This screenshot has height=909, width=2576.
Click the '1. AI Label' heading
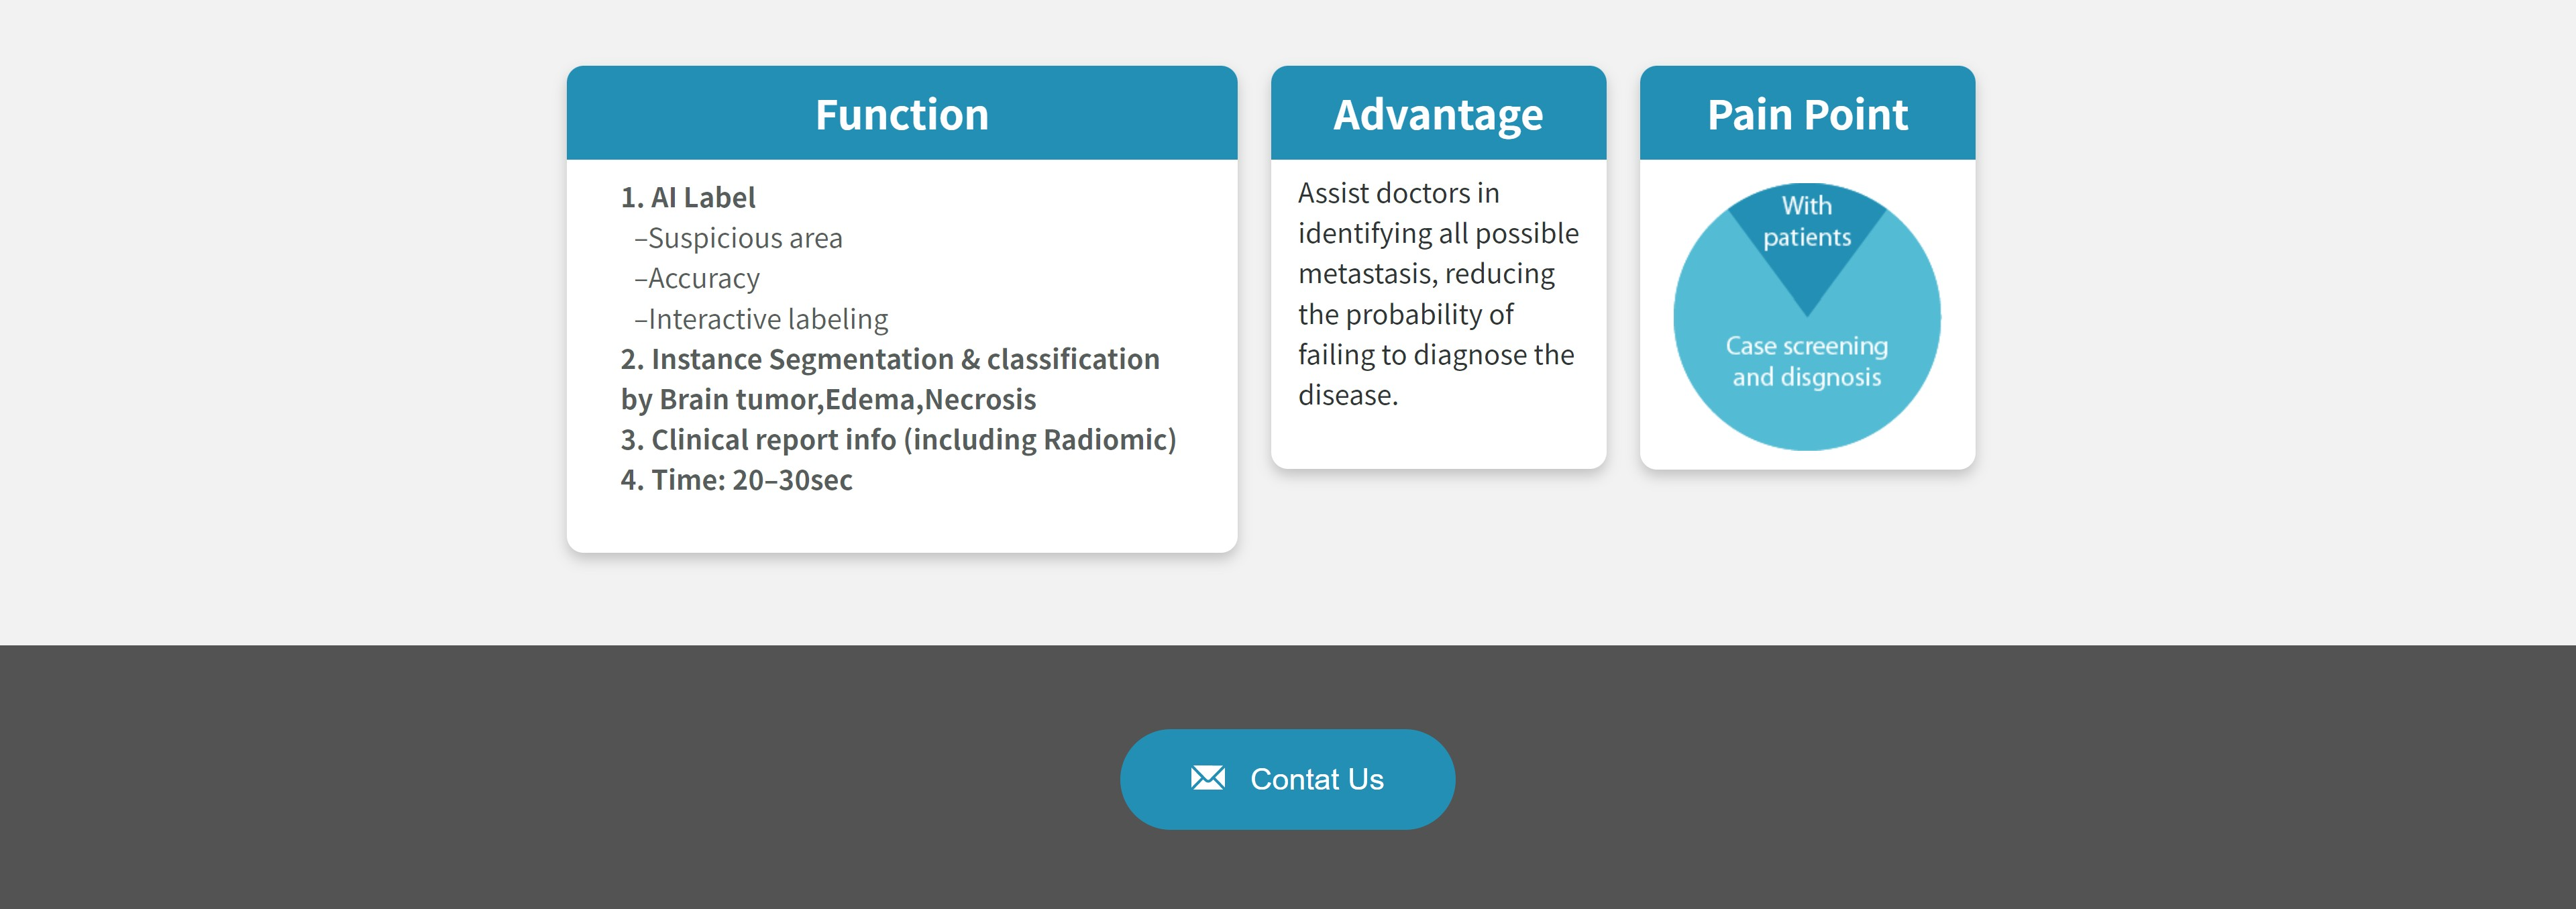pyautogui.click(x=688, y=198)
